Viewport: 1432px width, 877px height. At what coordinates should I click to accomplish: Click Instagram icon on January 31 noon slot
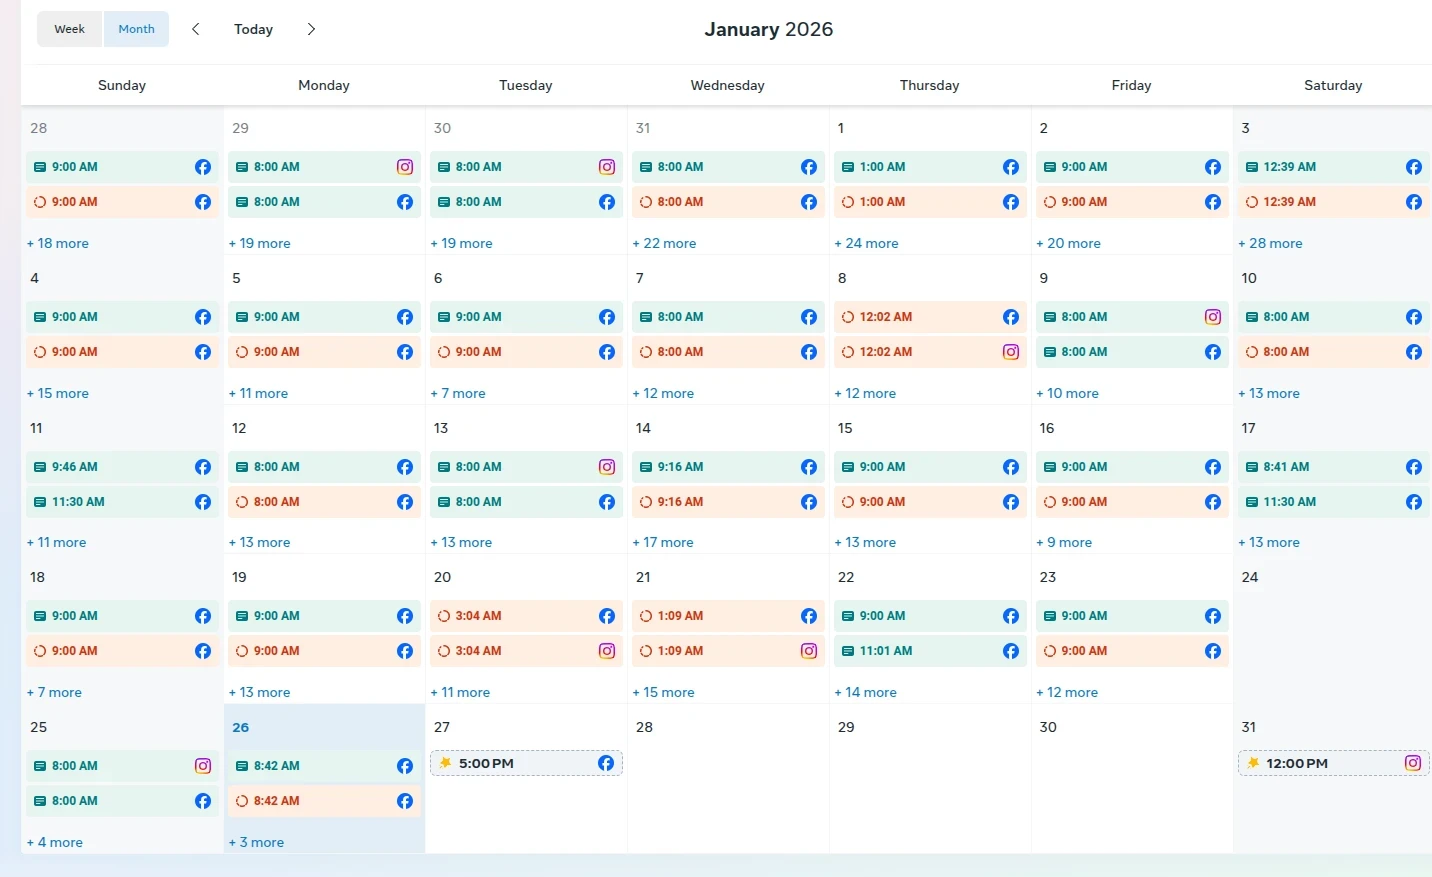(x=1413, y=763)
